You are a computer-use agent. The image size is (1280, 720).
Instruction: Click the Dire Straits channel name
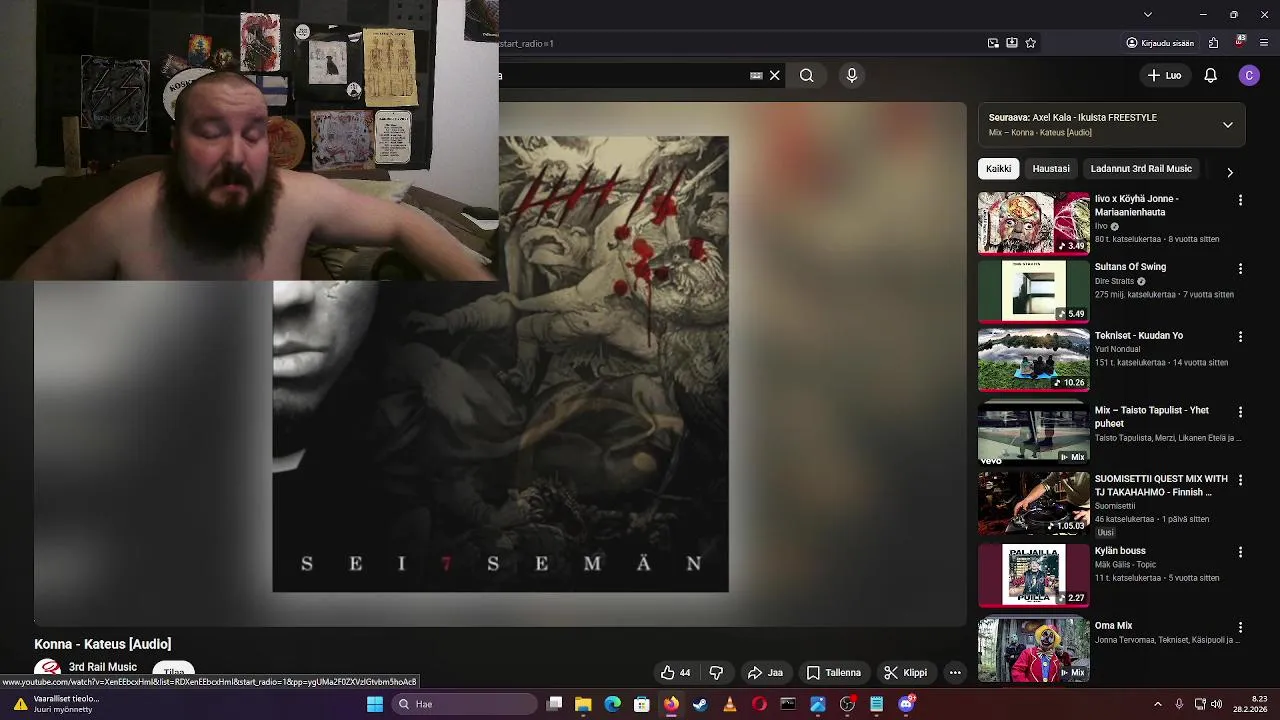point(1115,282)
